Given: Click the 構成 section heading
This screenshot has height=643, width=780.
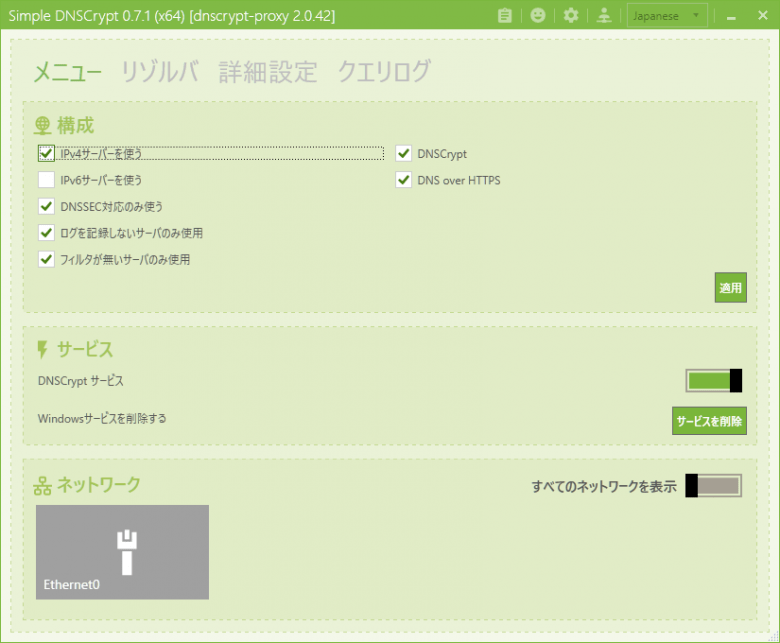Looking at the screenshot, I should (x=75, y=125).
